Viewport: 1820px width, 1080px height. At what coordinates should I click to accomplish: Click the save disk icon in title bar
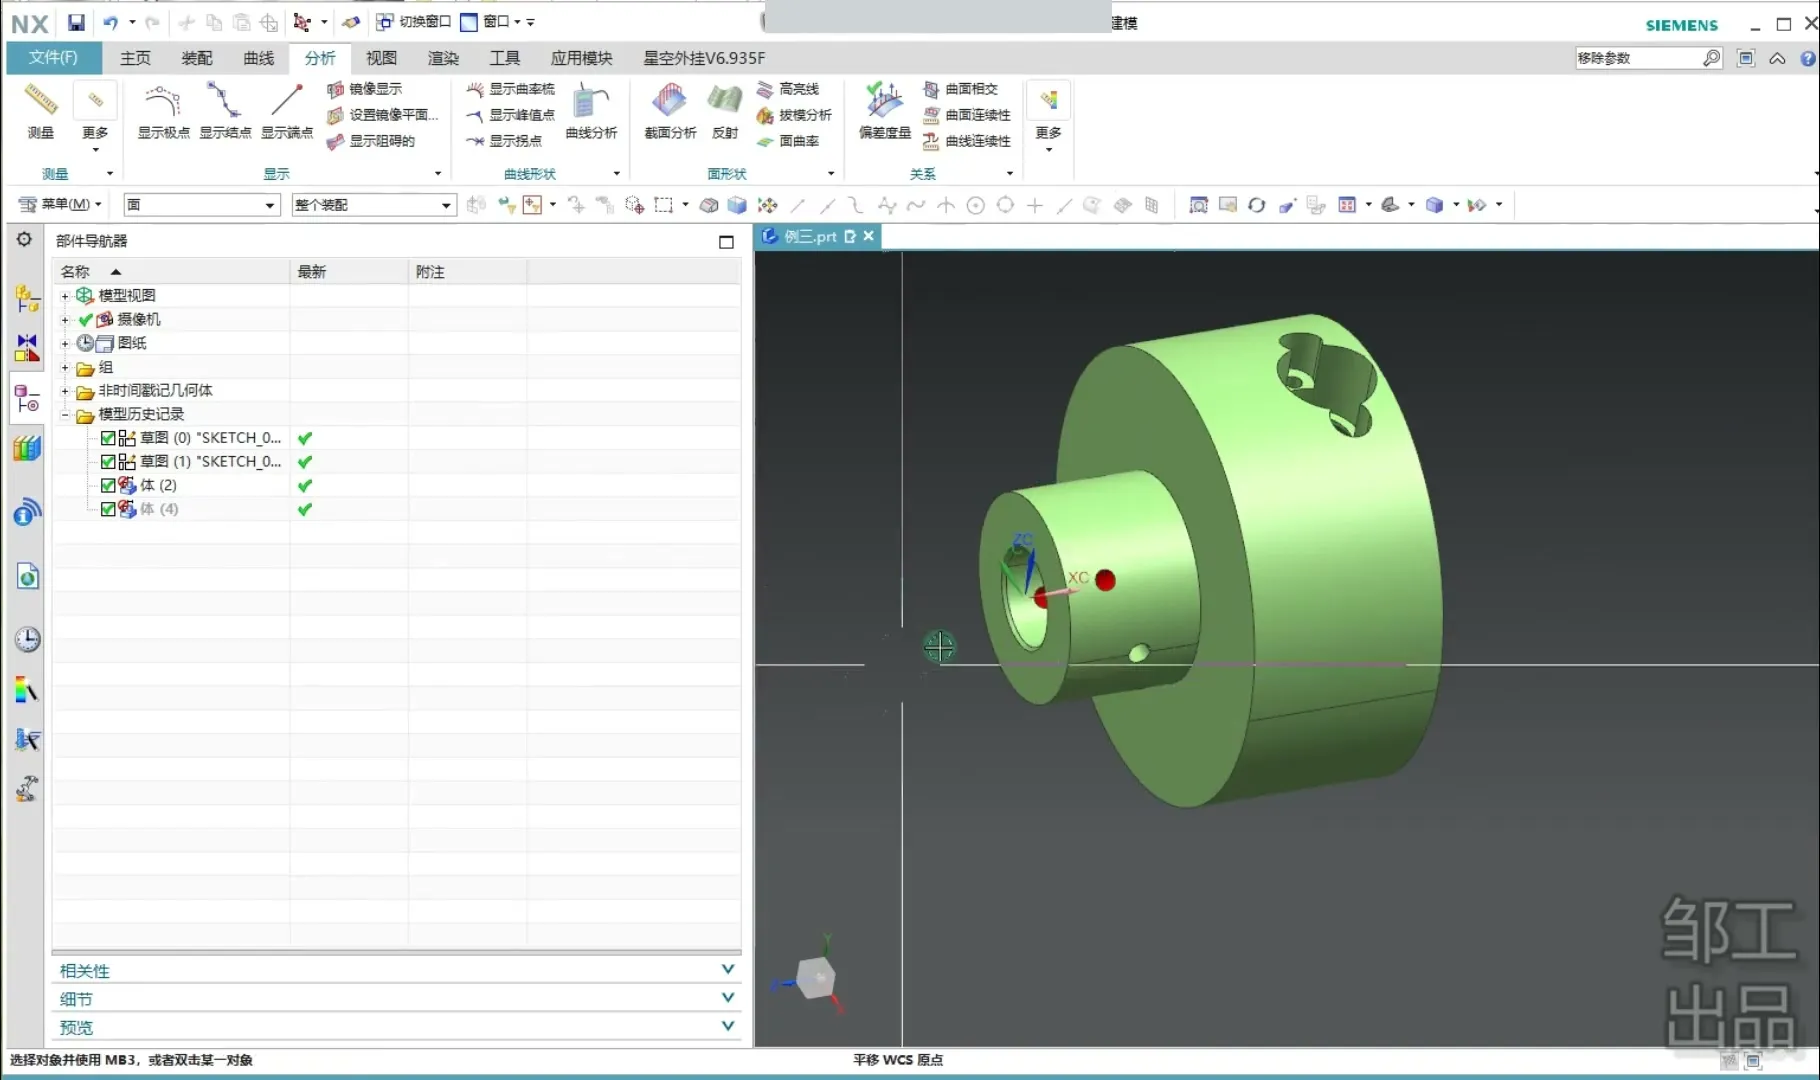pos(76,22)
